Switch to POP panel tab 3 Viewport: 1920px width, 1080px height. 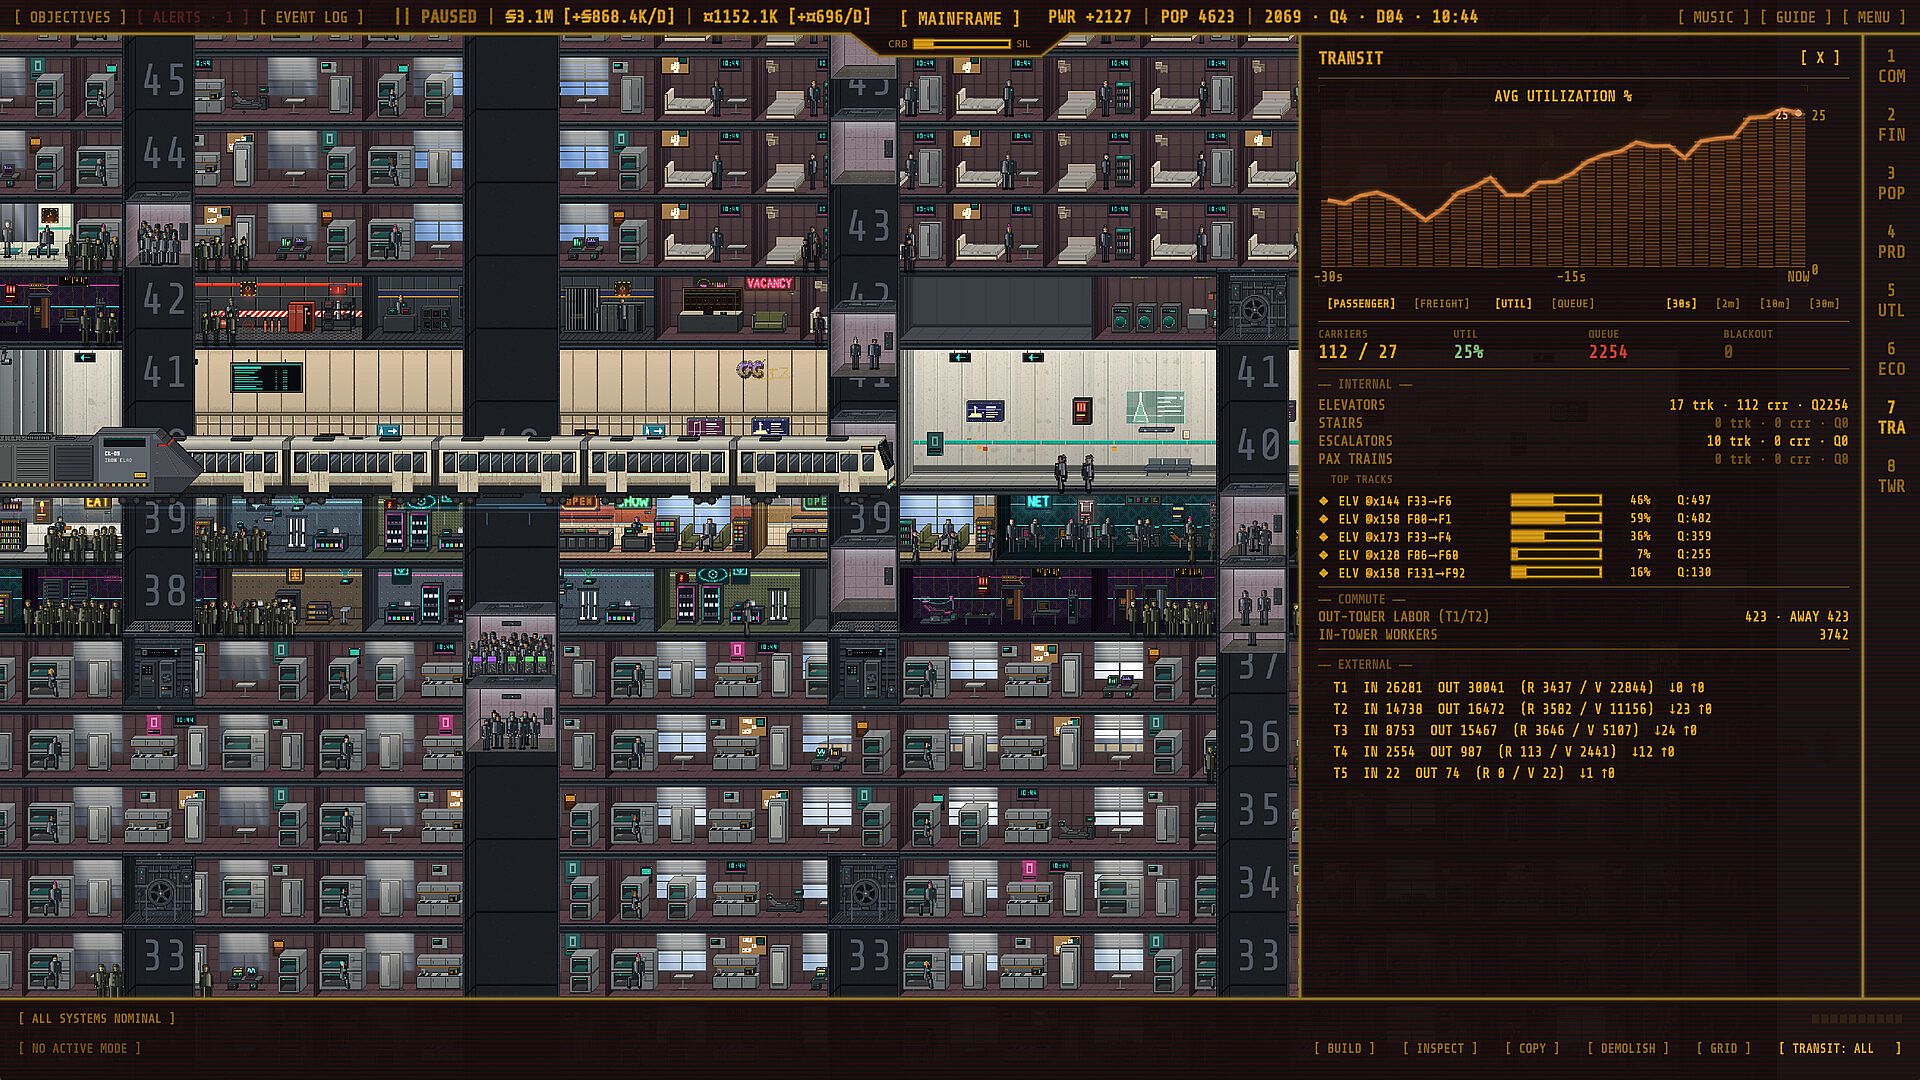(1891, 183)
